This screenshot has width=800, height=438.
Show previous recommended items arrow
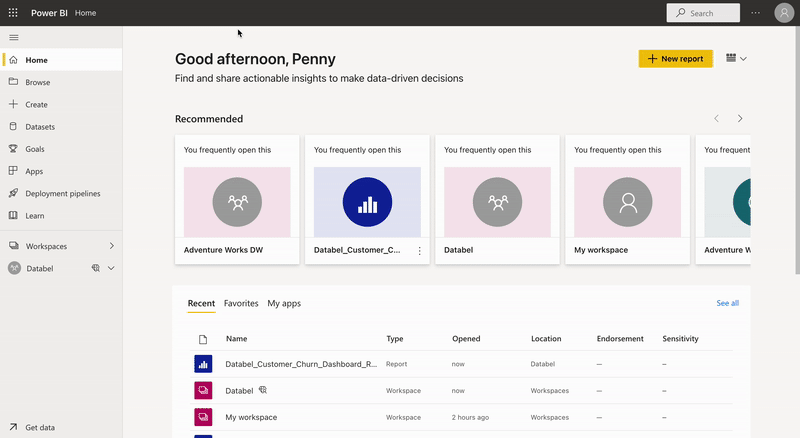[x=716, y=118]
